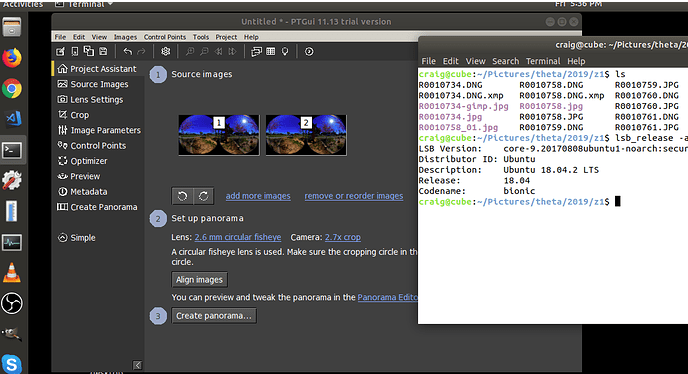The height and width of the screenshot is (374, 688).
Task: Click the Open project toolbar icon
Action: click(75, 51)
